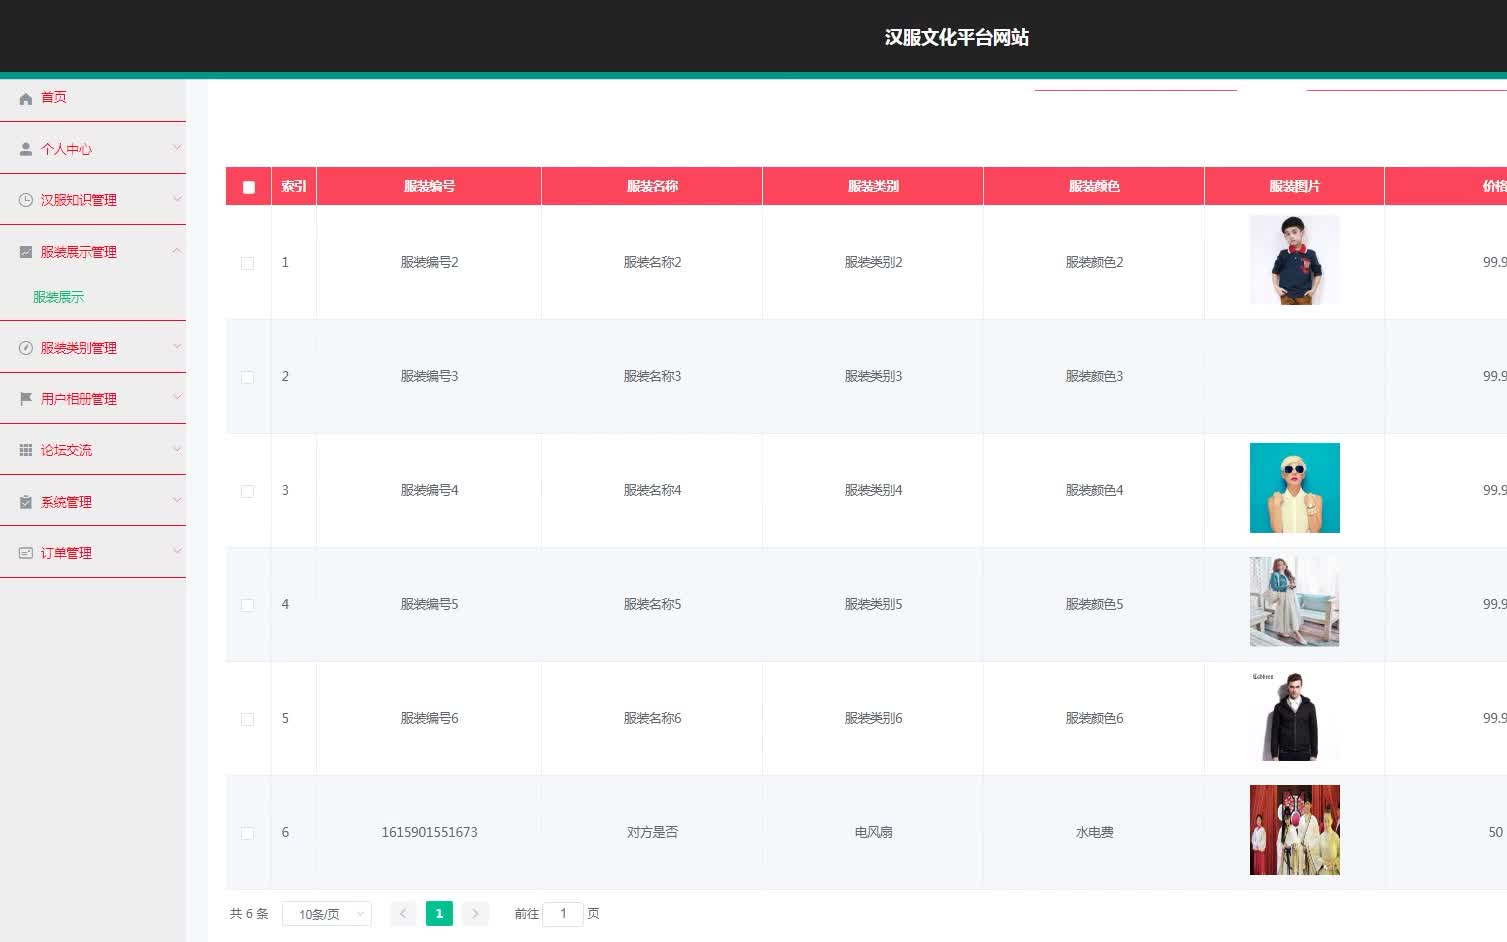Click the 服装图片 column header
The height and width of the screenshot is (942, 1507).
point(1294,186)
